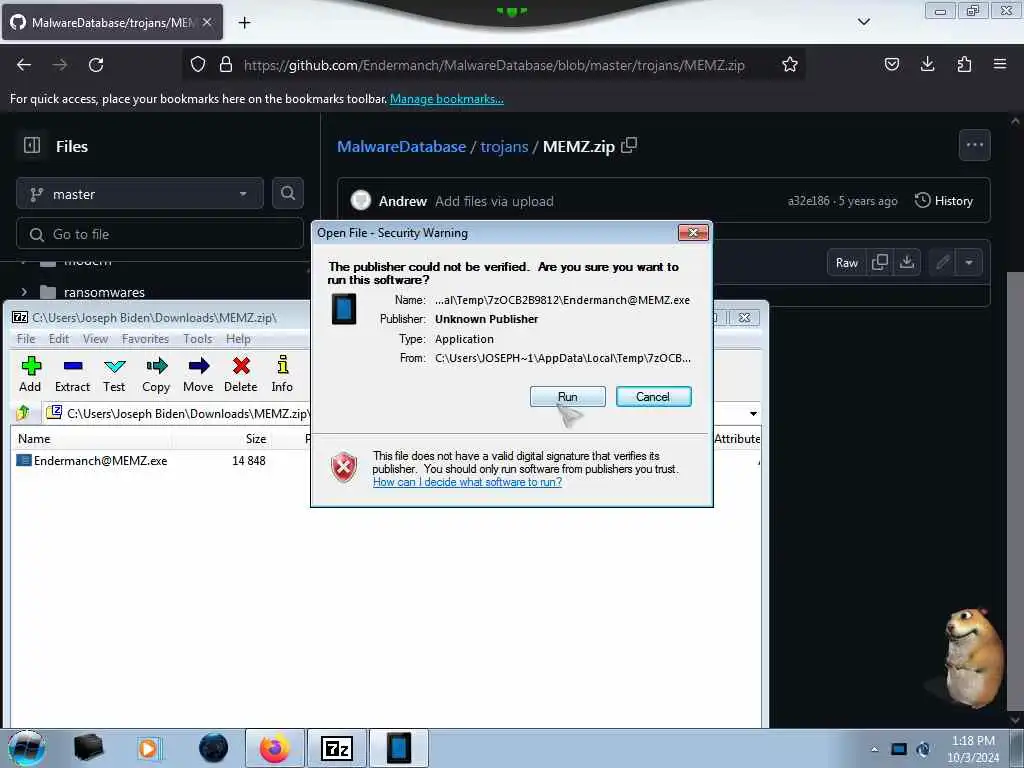Click the 7-Zip Add toolbar icon
This screenshot has height=768, width=1024.
[30, 374]
